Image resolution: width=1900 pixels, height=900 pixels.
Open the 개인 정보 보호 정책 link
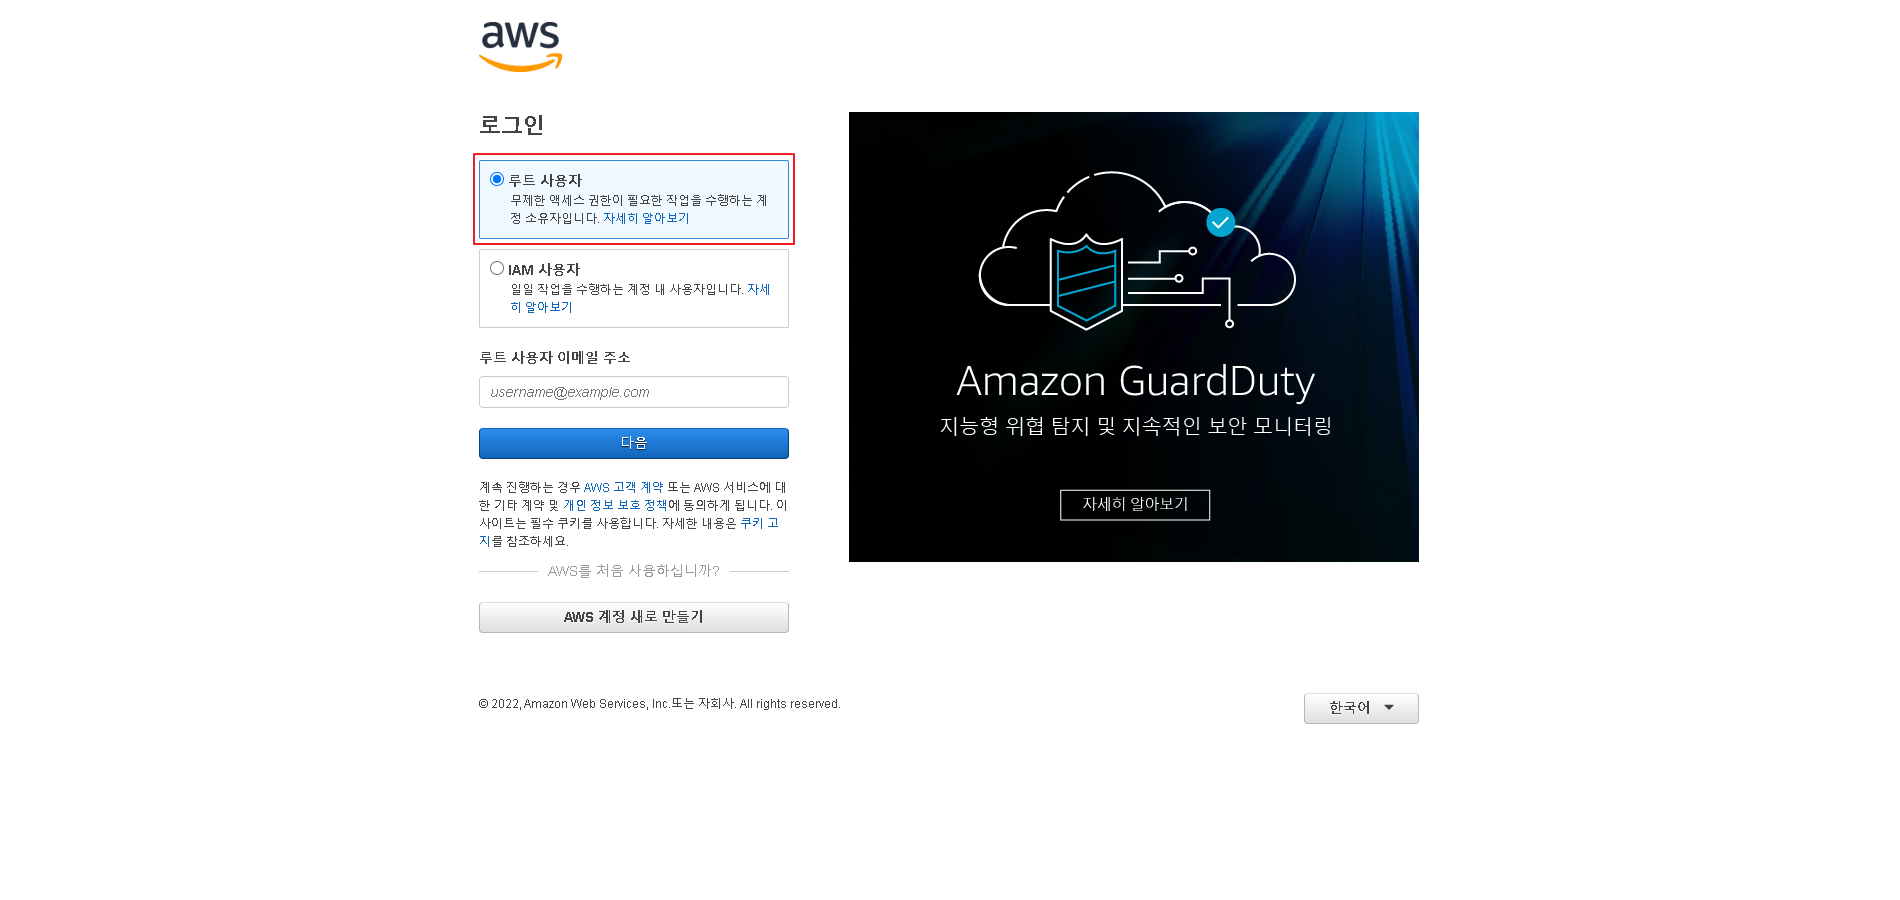[615, 505]
